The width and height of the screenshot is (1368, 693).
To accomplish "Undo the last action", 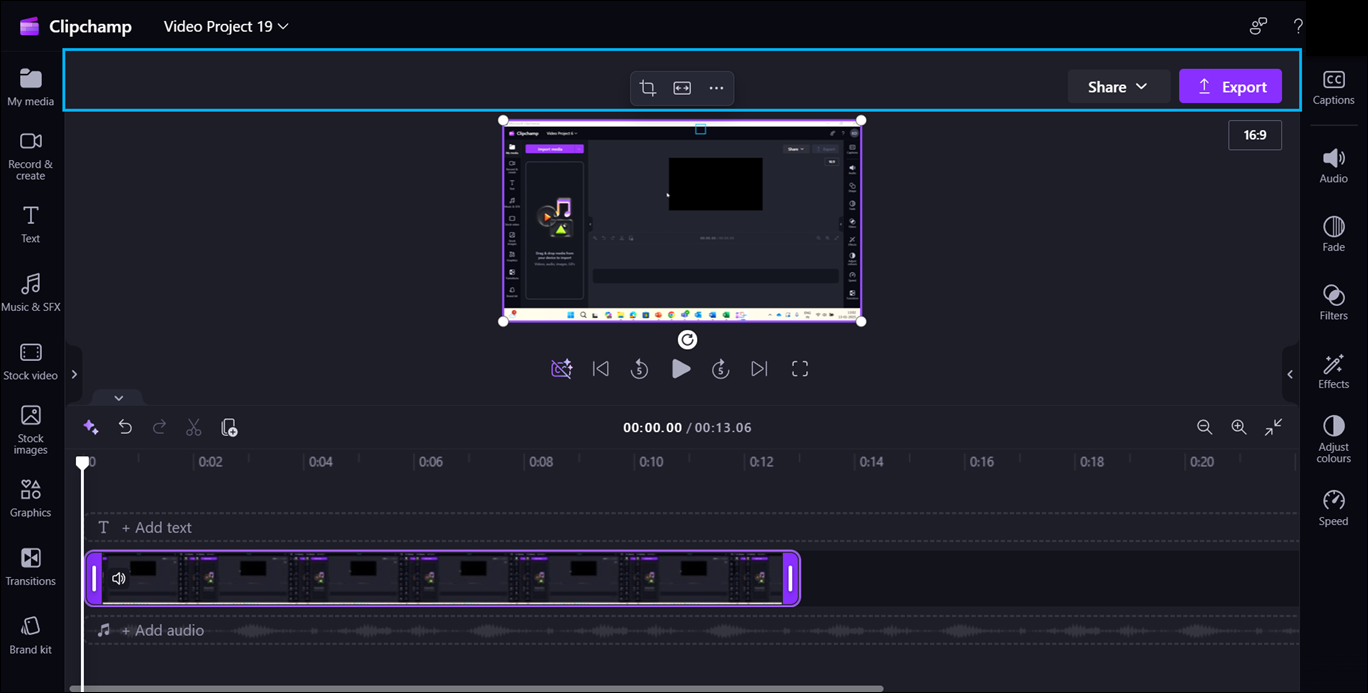I will click(x=125, y=427).
